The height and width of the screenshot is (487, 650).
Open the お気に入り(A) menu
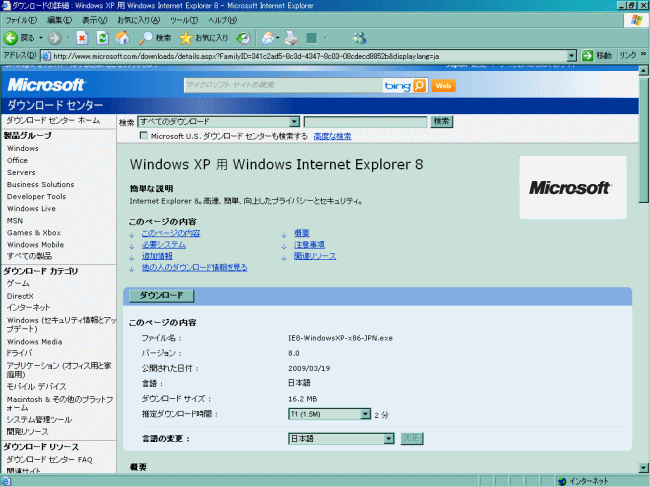[138, 20]
